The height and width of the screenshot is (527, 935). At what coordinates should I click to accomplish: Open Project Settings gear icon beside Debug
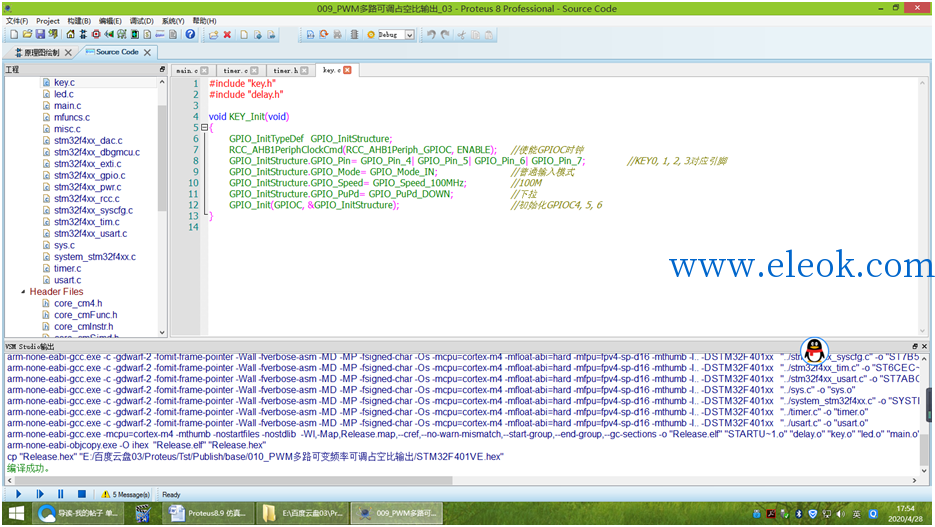tap(371, 35)
